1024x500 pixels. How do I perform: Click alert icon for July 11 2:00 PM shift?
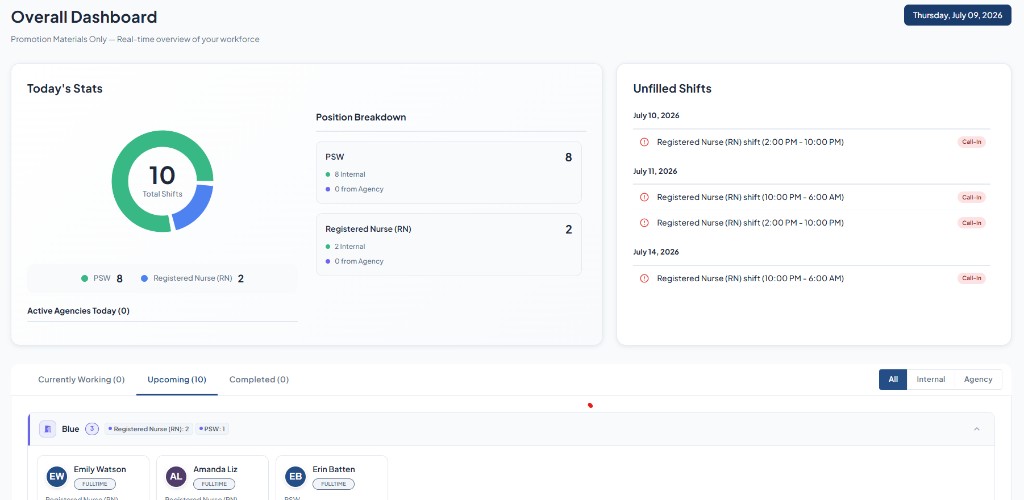tap(644, 223)
